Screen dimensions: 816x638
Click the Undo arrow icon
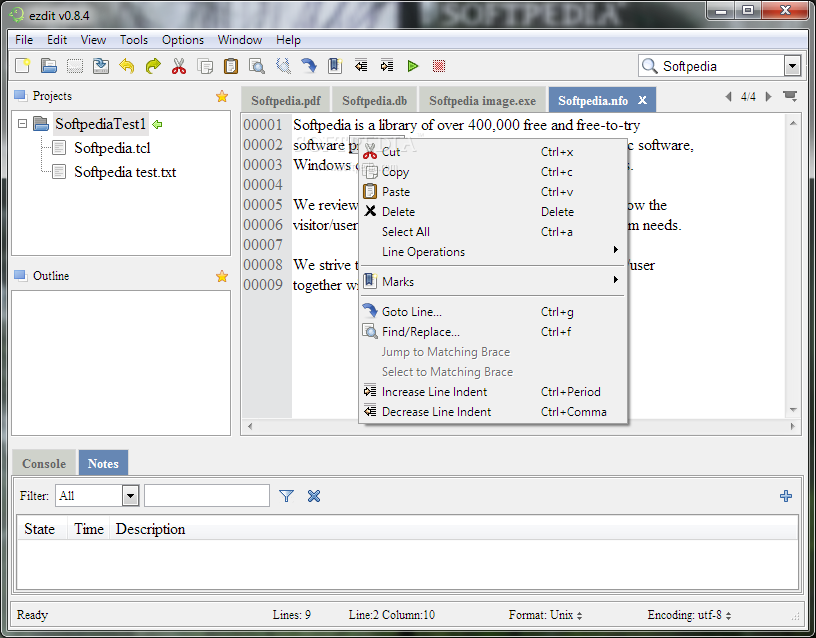[126, 66]
